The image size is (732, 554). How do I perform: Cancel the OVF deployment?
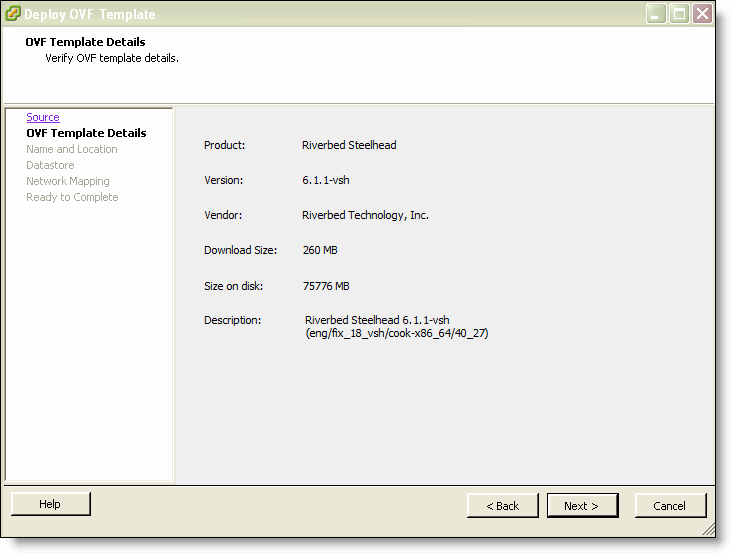click(x=670, y=506)
